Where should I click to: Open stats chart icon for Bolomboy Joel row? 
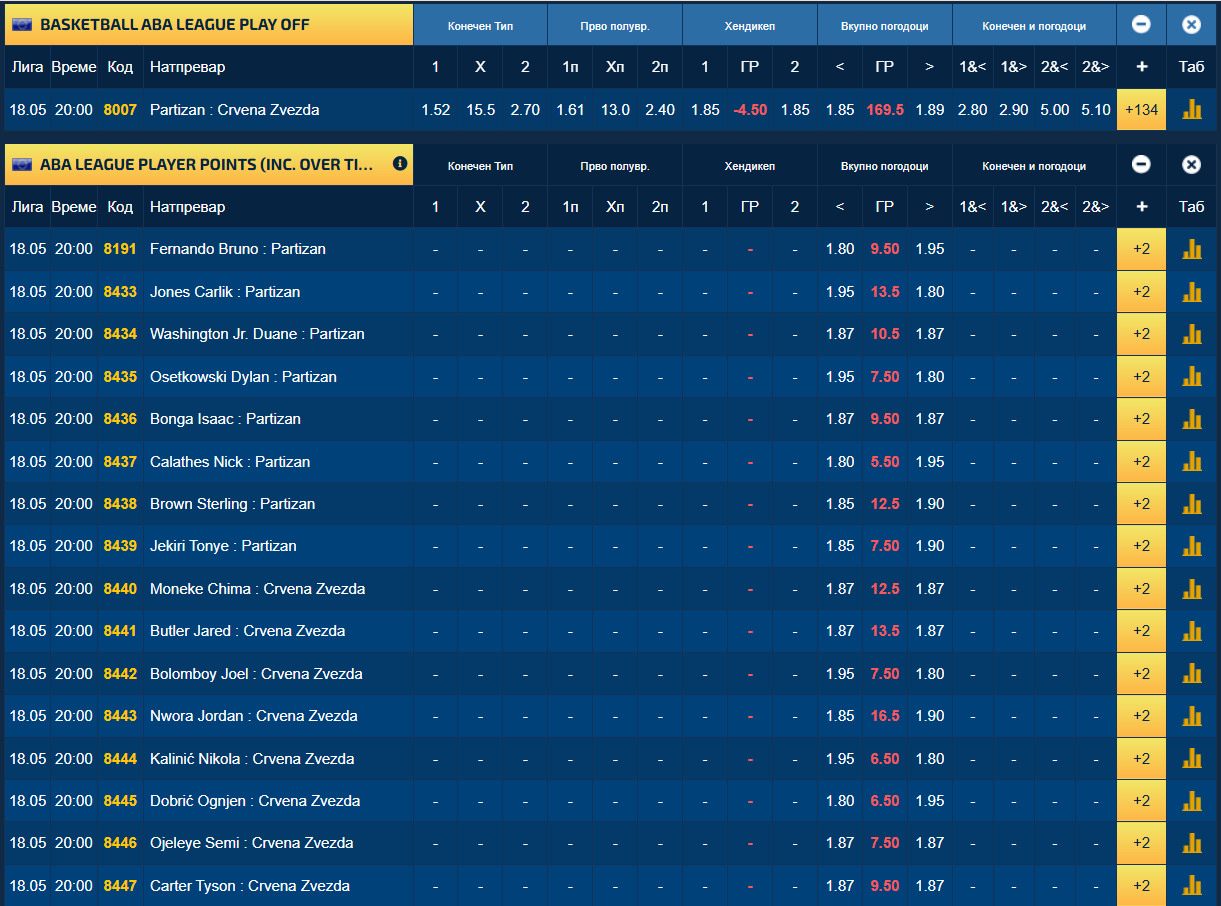(x=1192, y=674)
